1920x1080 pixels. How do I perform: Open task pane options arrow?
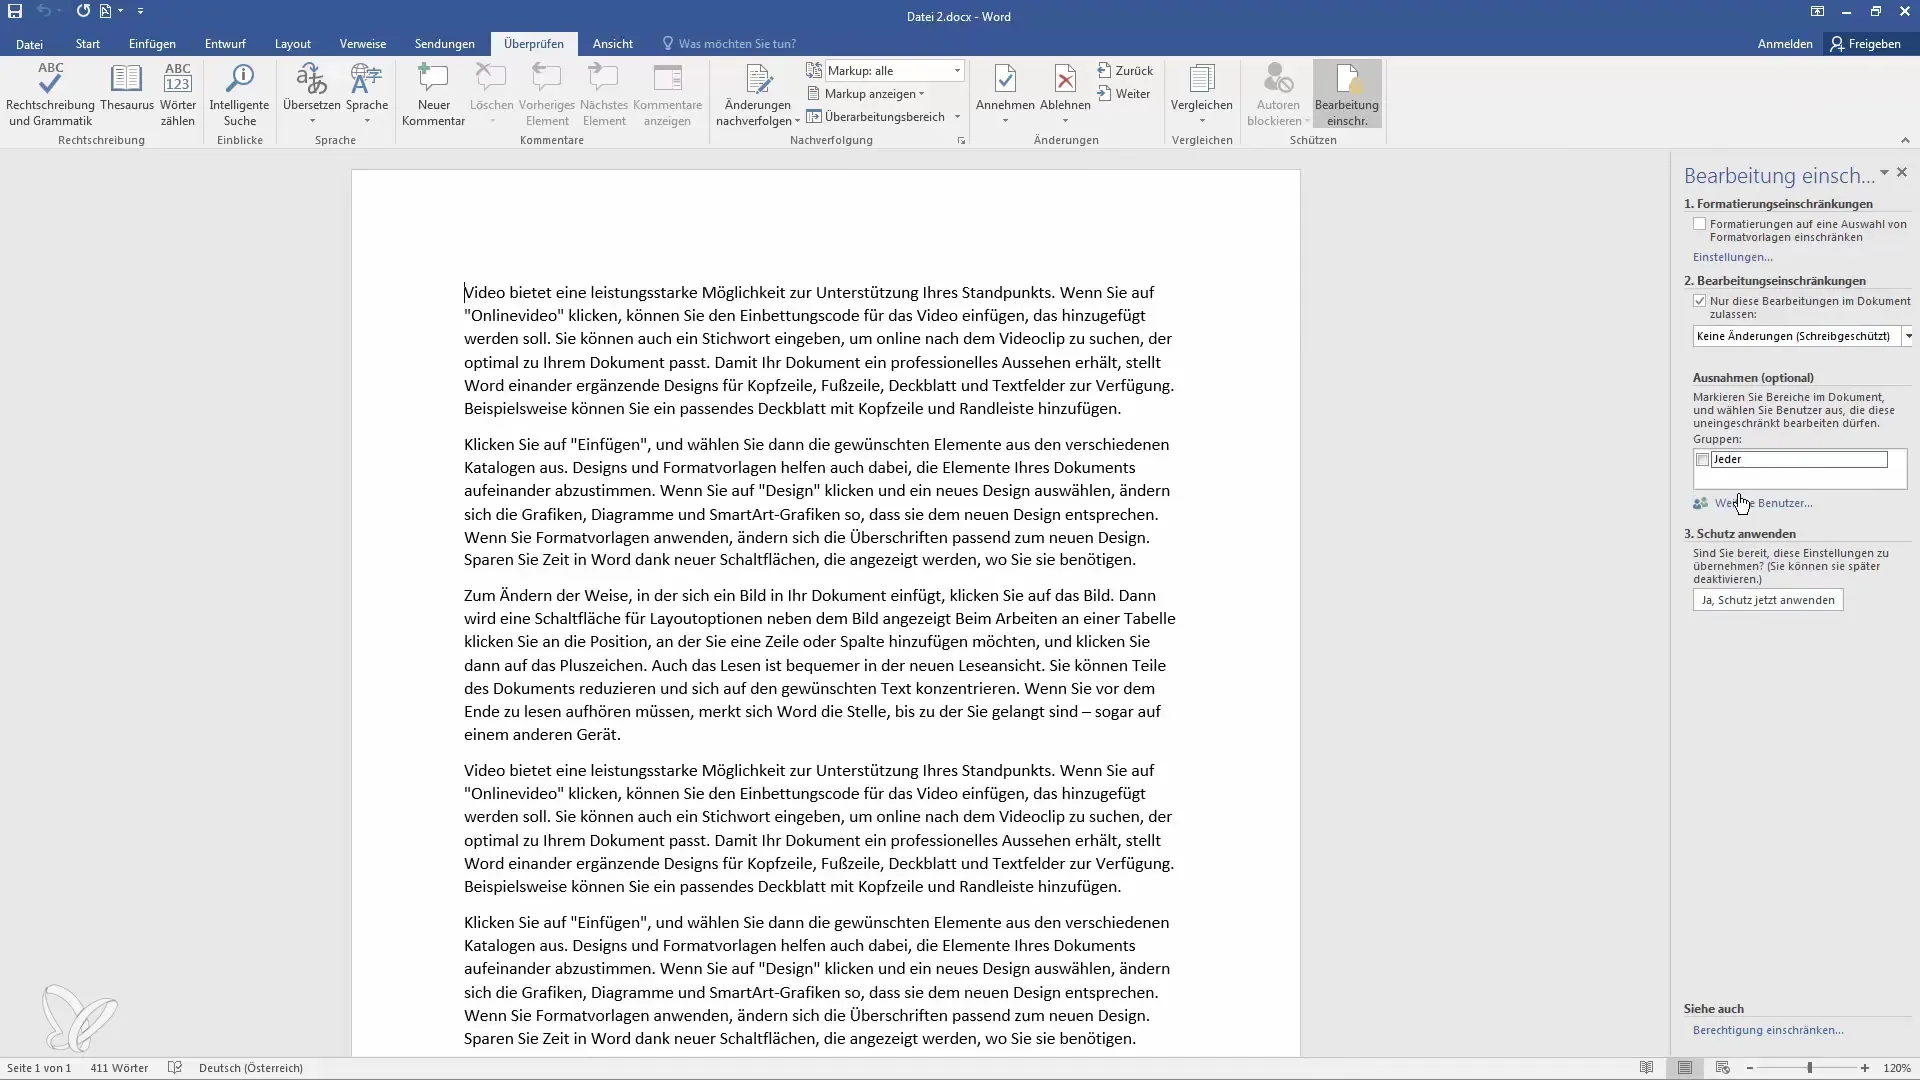tap(1884, 173)
